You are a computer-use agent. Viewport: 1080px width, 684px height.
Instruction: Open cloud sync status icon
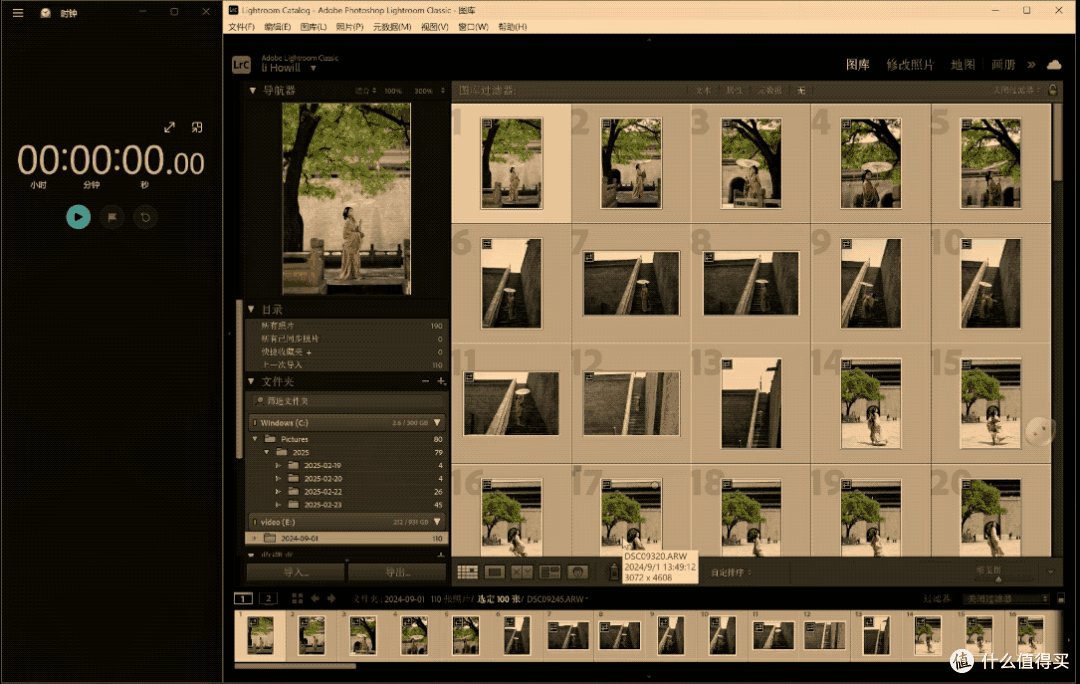pos(1054,65)
